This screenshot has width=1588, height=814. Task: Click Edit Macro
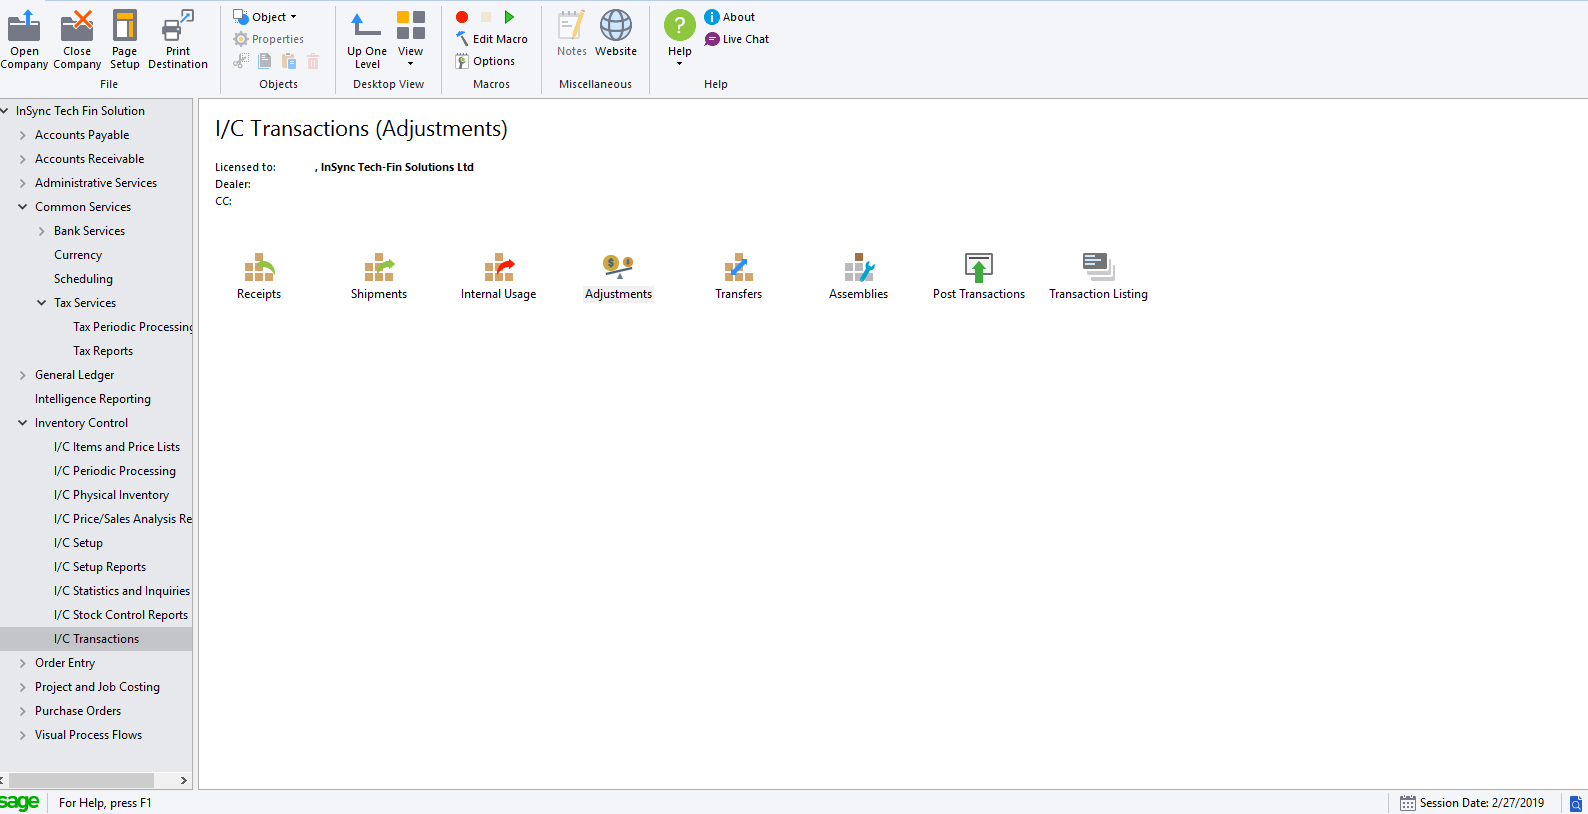491,39
